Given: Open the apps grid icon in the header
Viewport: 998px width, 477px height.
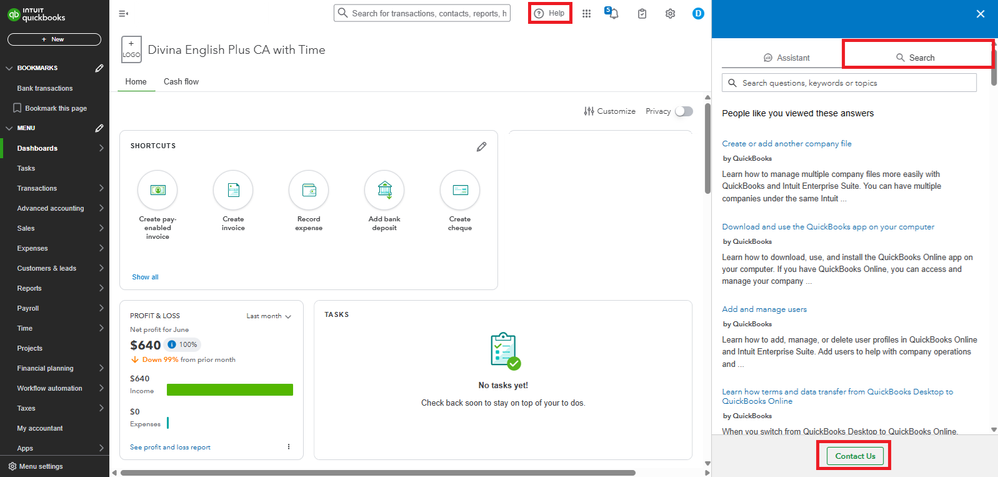Looking at the screenshot, I should tap(586, 13).
